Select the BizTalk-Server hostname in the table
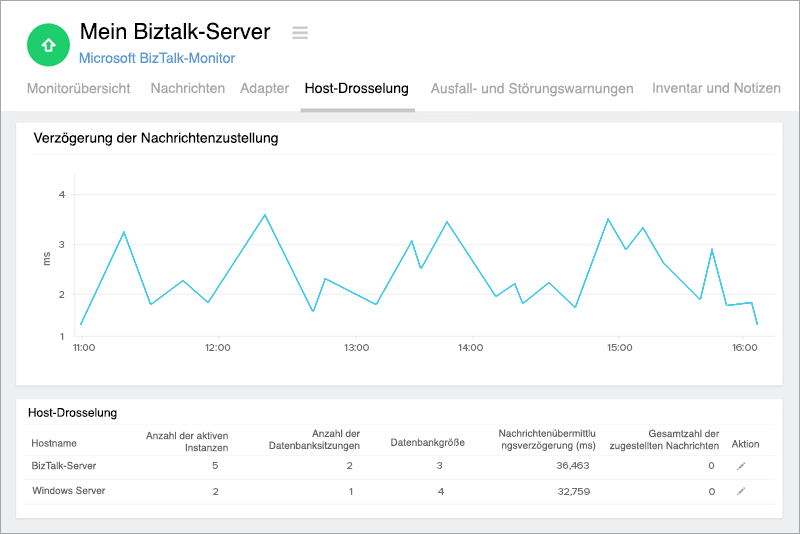The image size is (800, 534). 65,466
